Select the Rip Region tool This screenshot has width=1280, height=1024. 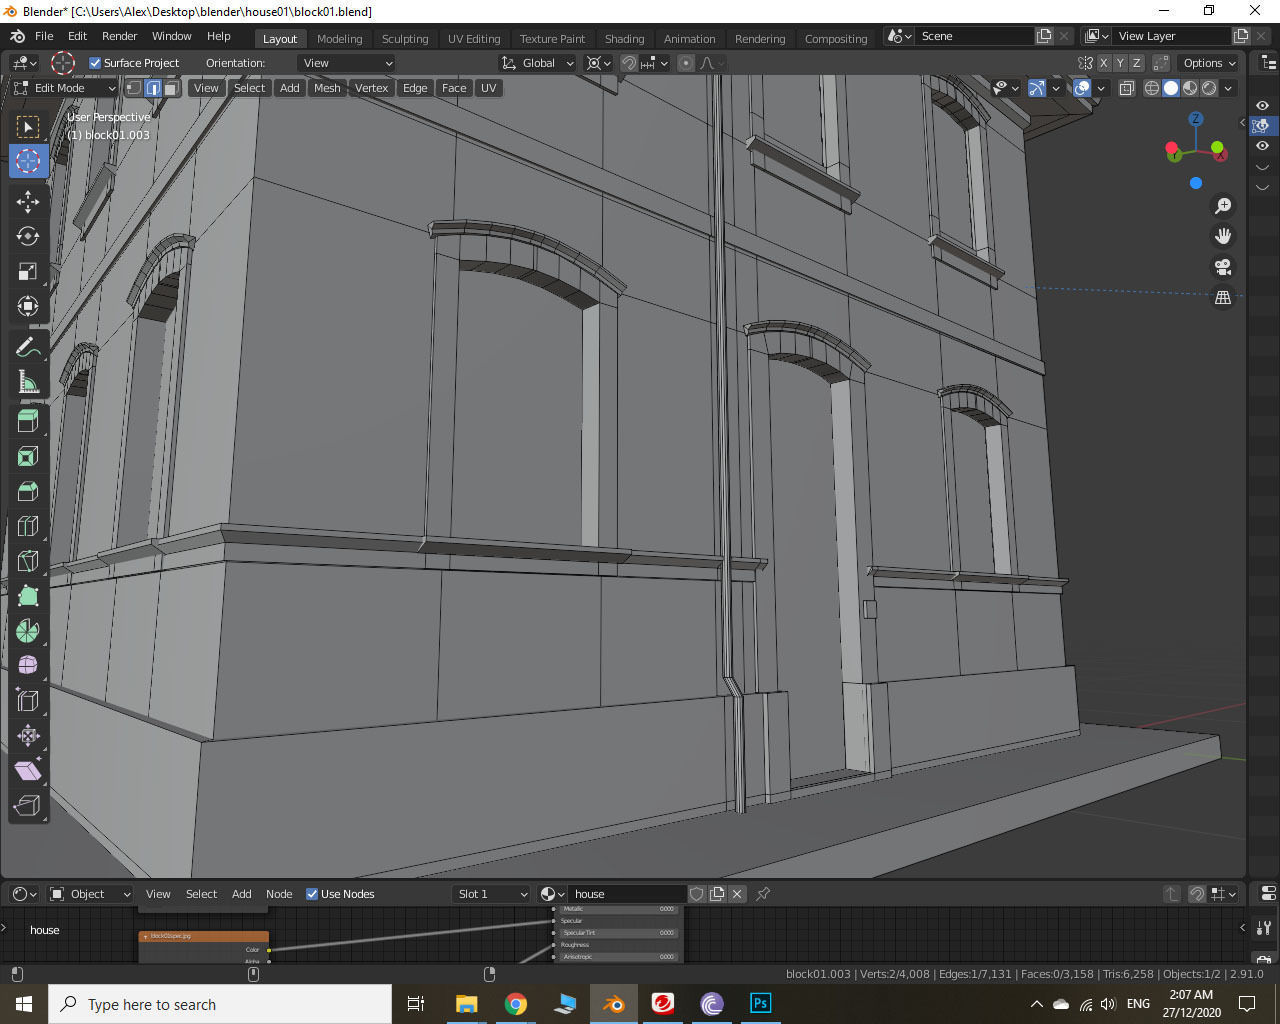click(28, 806)
